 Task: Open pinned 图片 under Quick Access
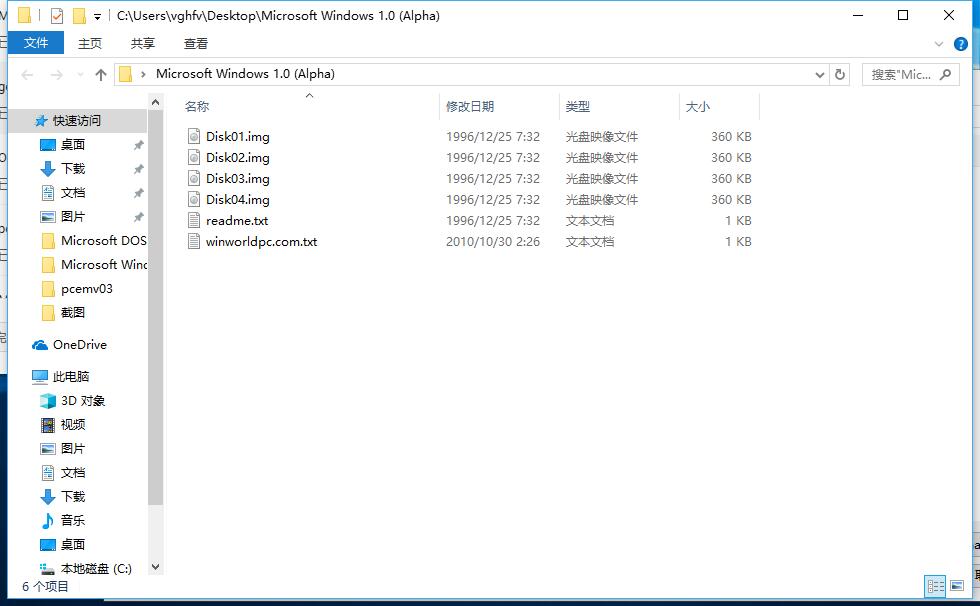(73, 217)
